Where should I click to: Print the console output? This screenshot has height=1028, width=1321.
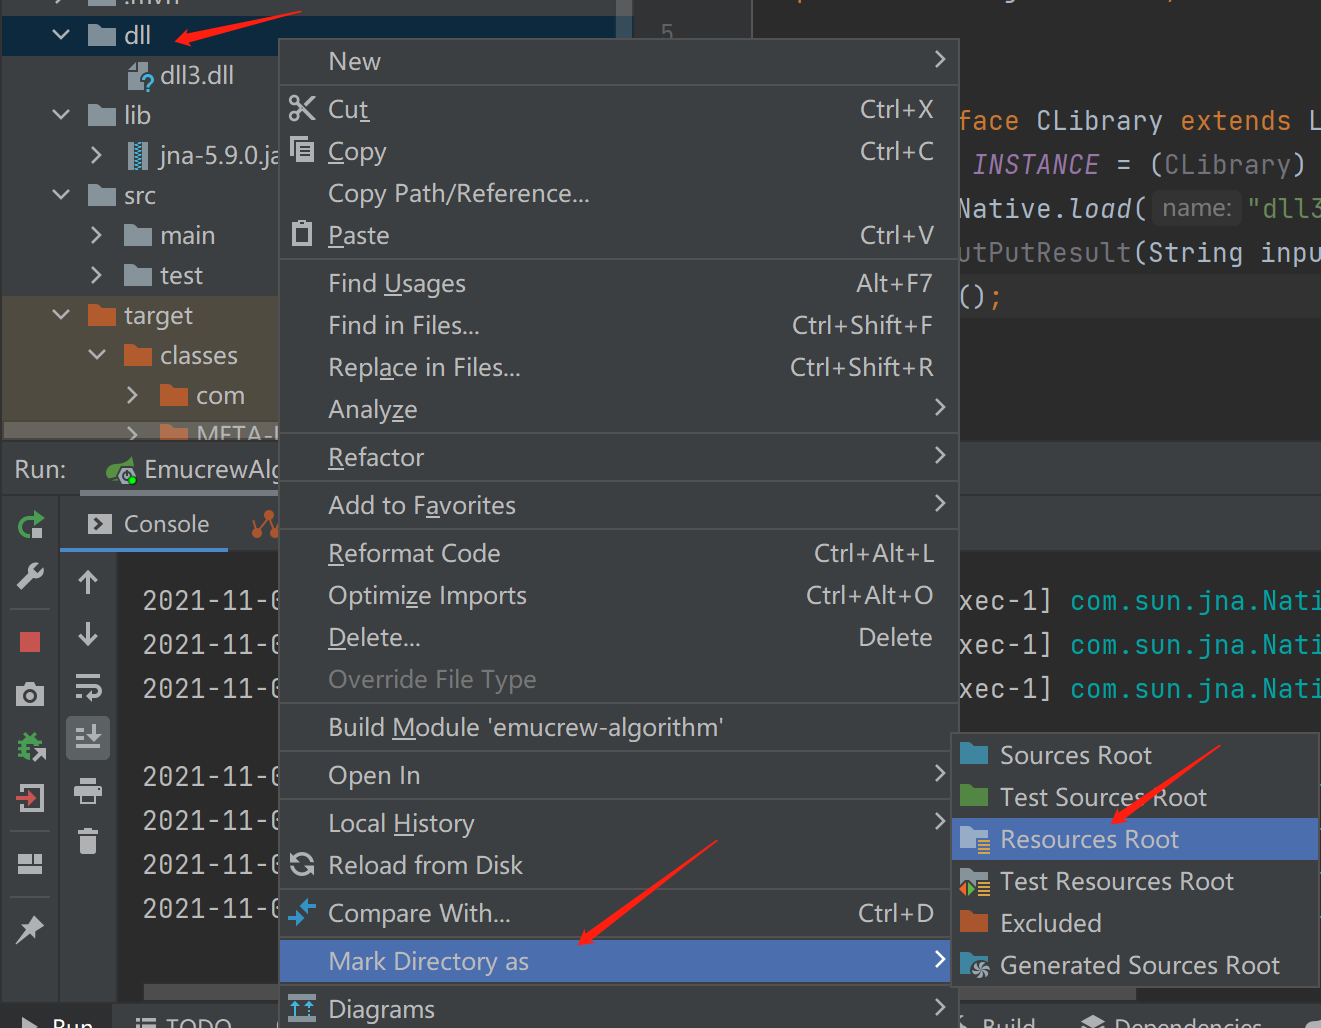[88, 790]
